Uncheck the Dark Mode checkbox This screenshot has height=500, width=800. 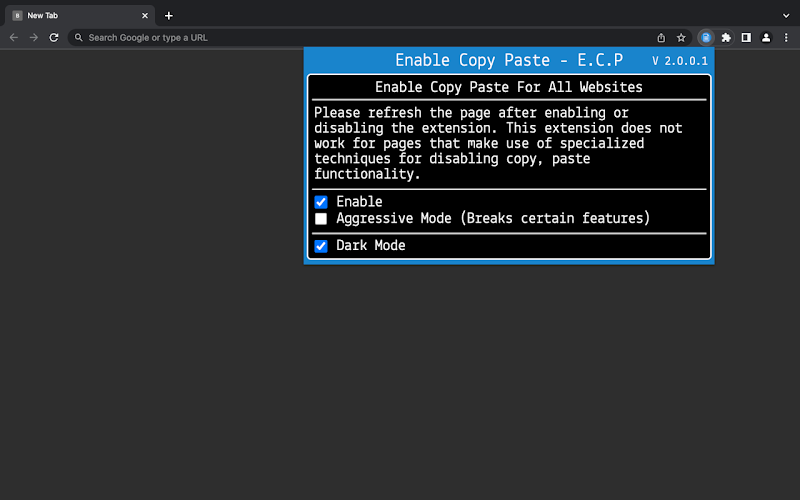(321, 246)
